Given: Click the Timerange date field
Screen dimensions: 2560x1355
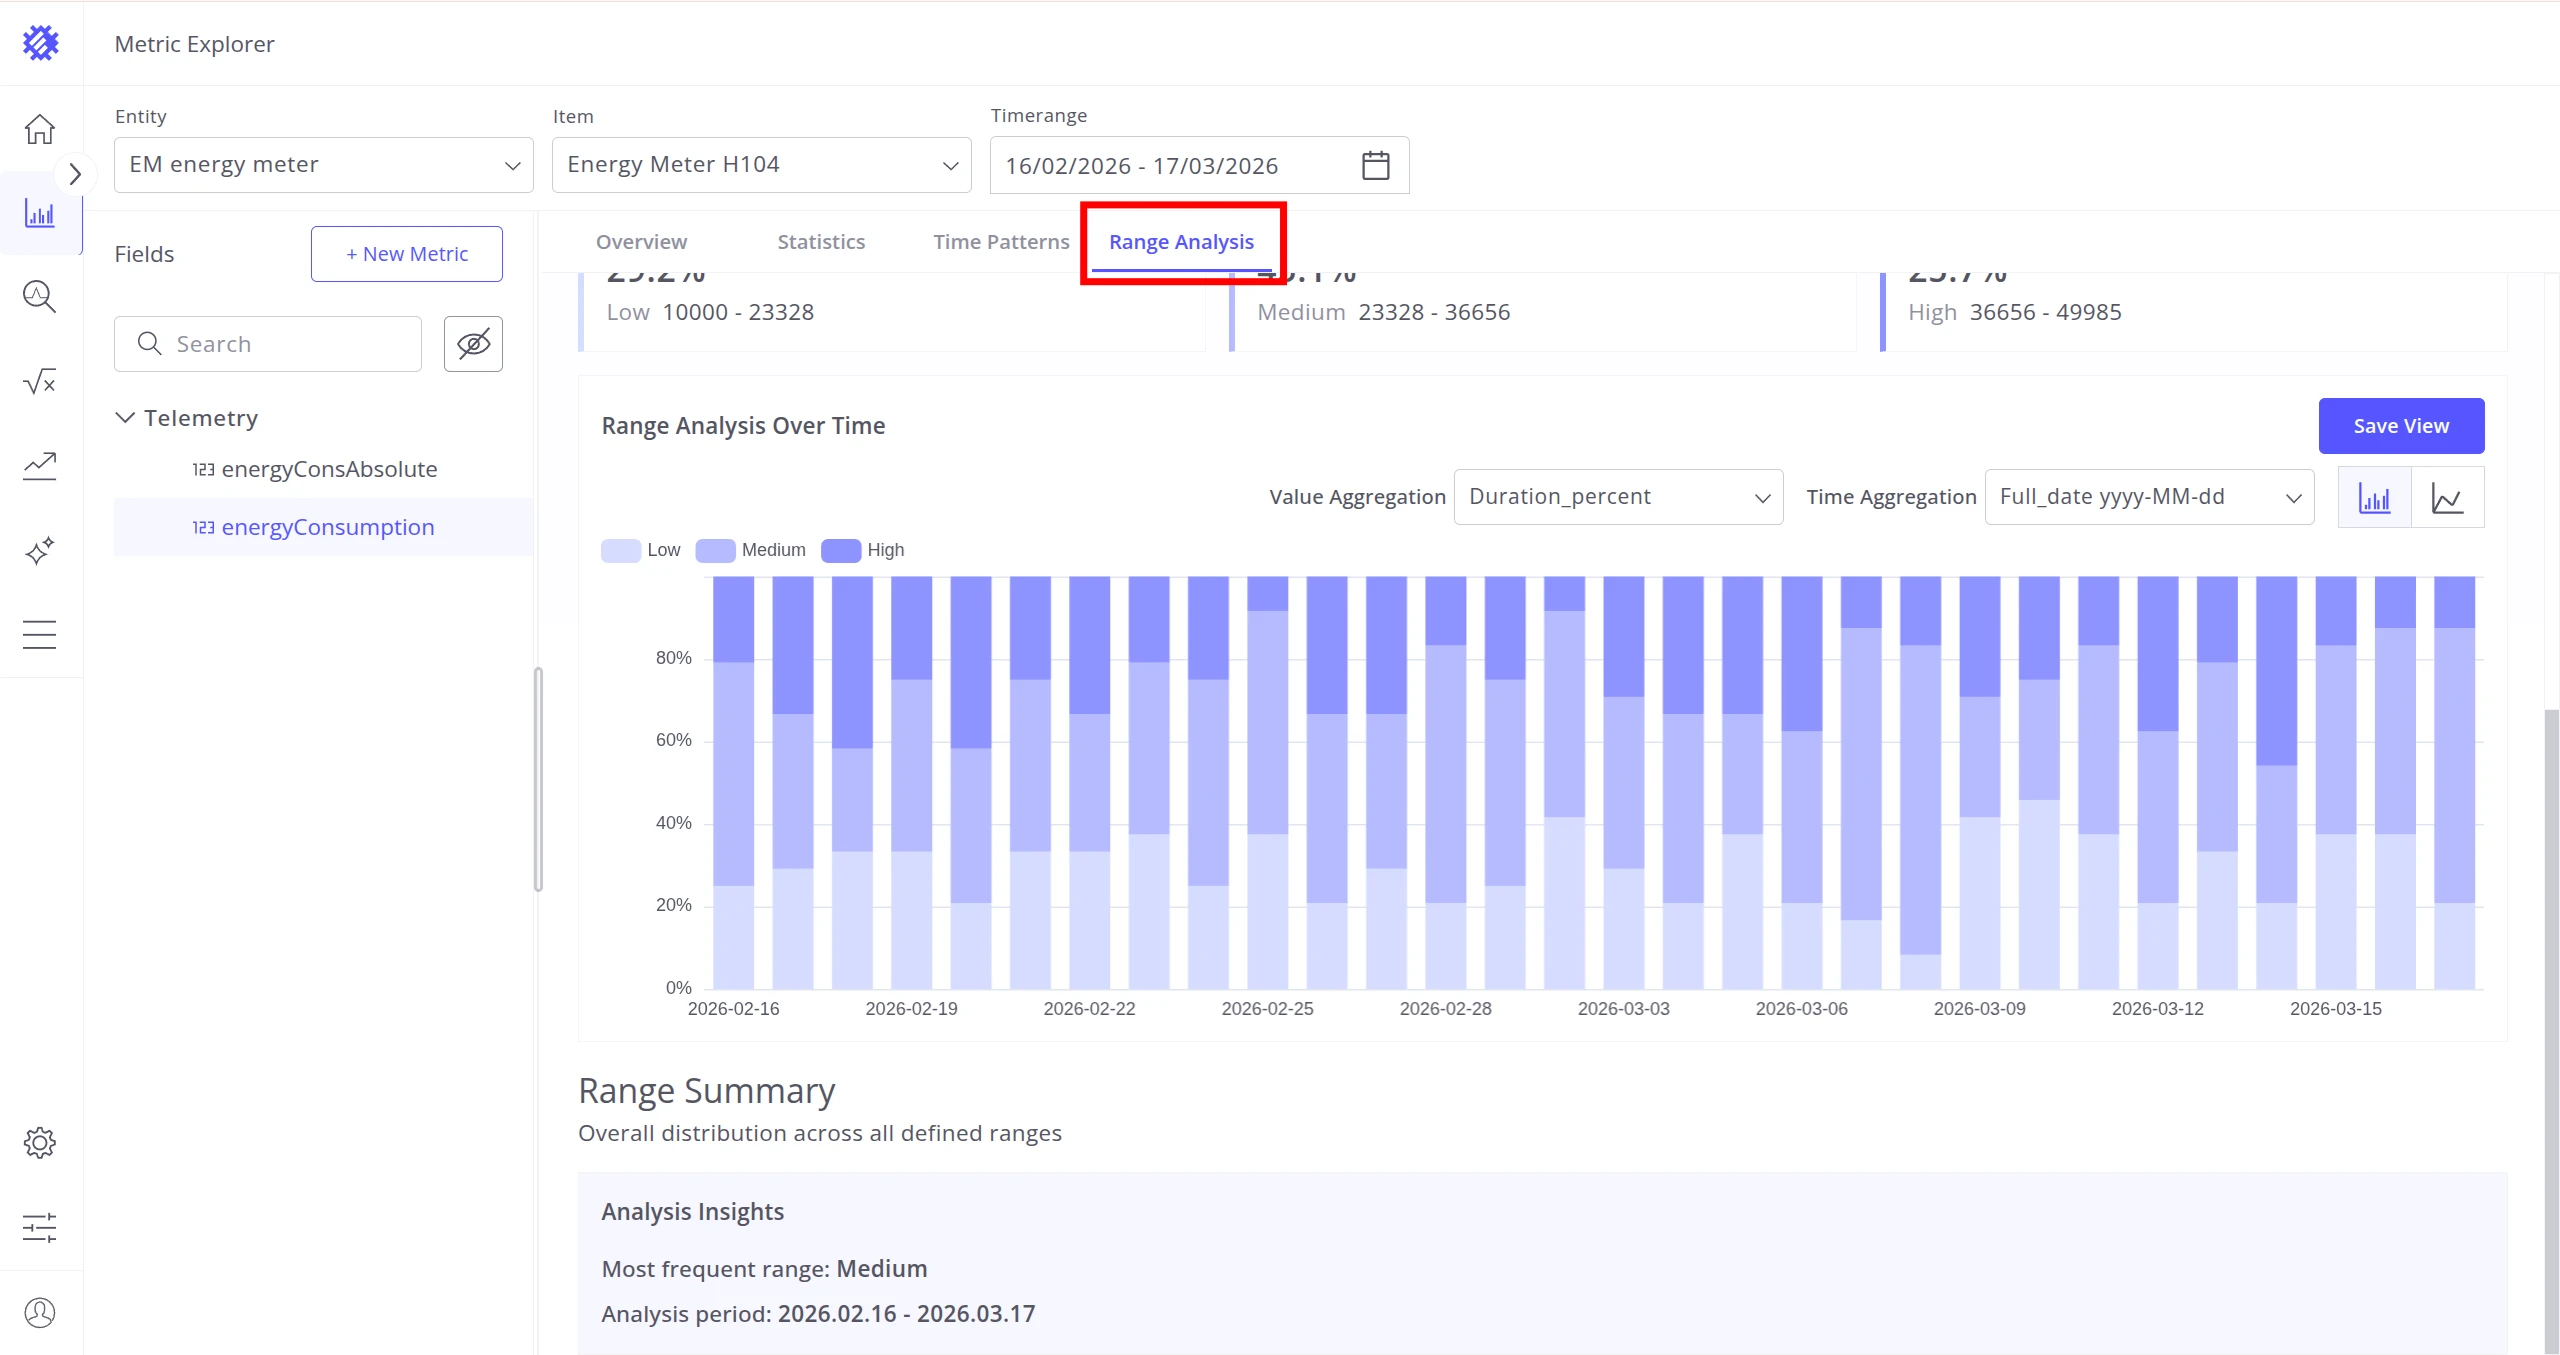Looking at the screenshot, I should coord(1200,165).
